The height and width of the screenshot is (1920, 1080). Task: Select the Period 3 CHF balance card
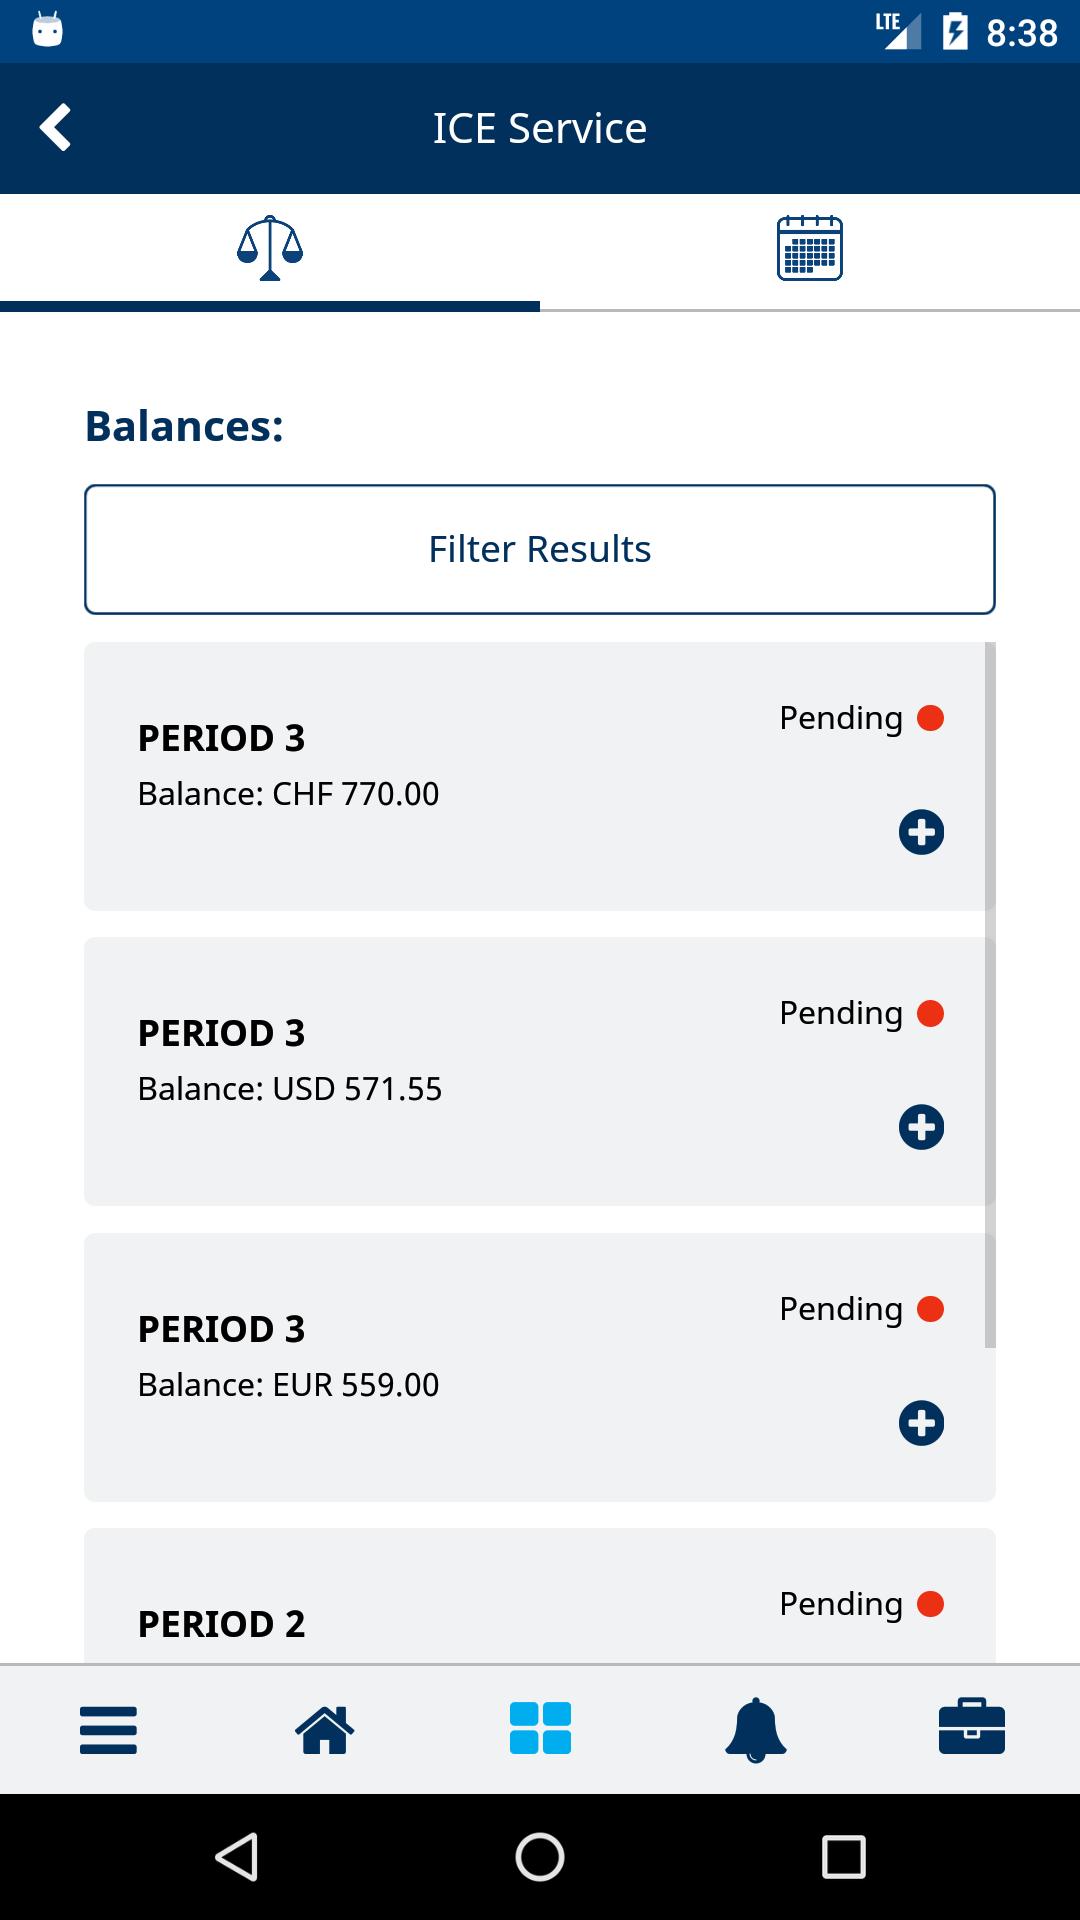tap(535, 776)
